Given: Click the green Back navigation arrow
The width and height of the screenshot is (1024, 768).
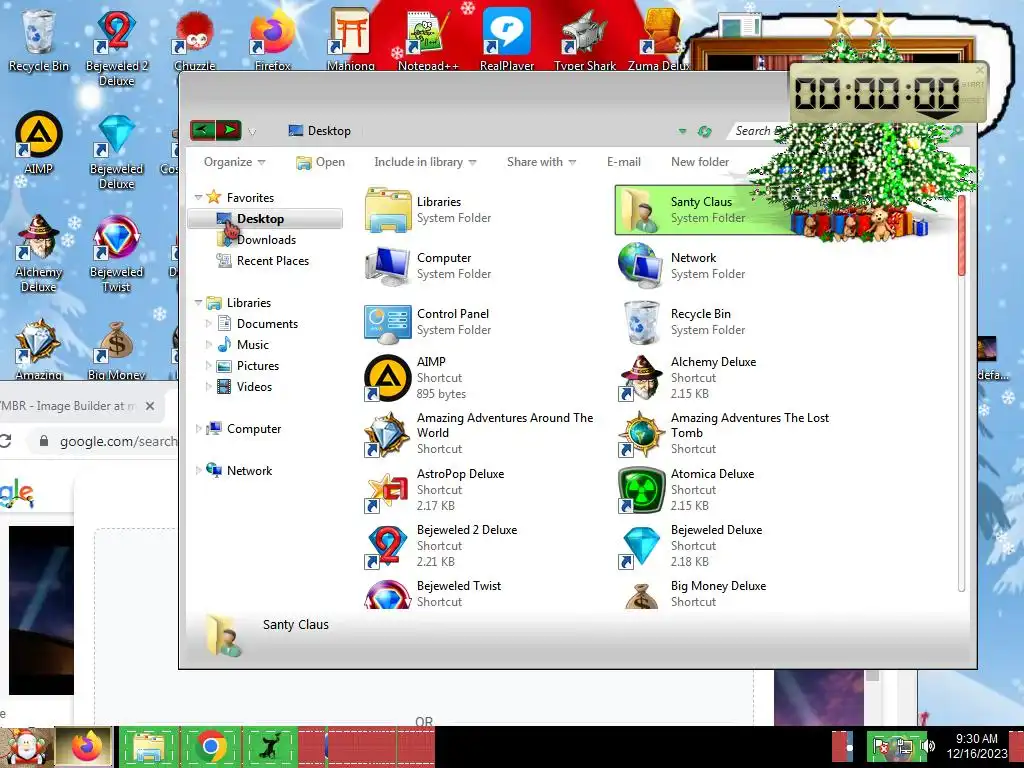Looking at the screenshot, I should [202, 130].
